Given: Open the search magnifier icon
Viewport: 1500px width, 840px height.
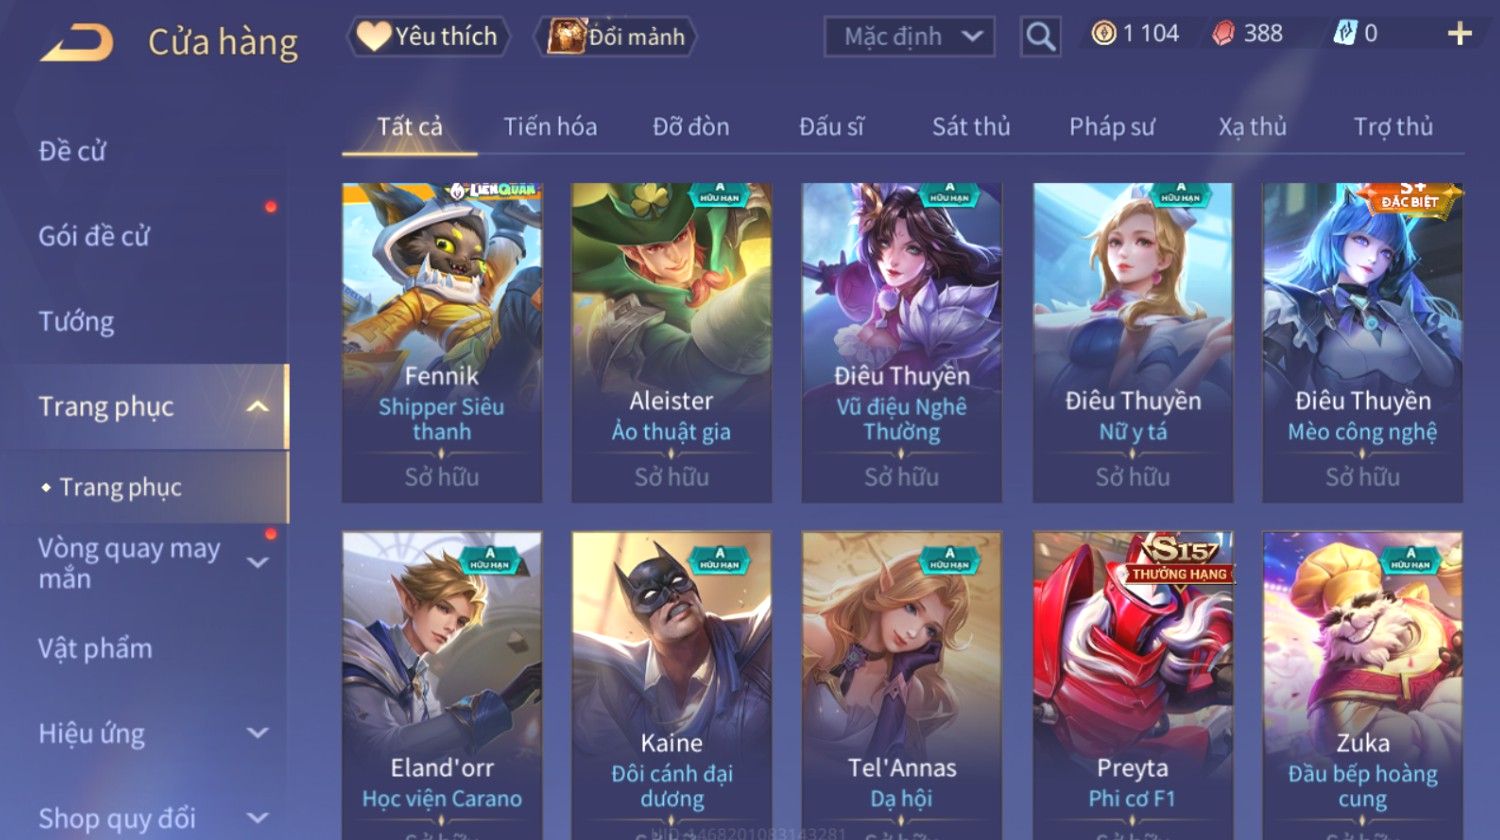Looking at the screenshot, I should pyautogui.click(x=1040, y=37).
